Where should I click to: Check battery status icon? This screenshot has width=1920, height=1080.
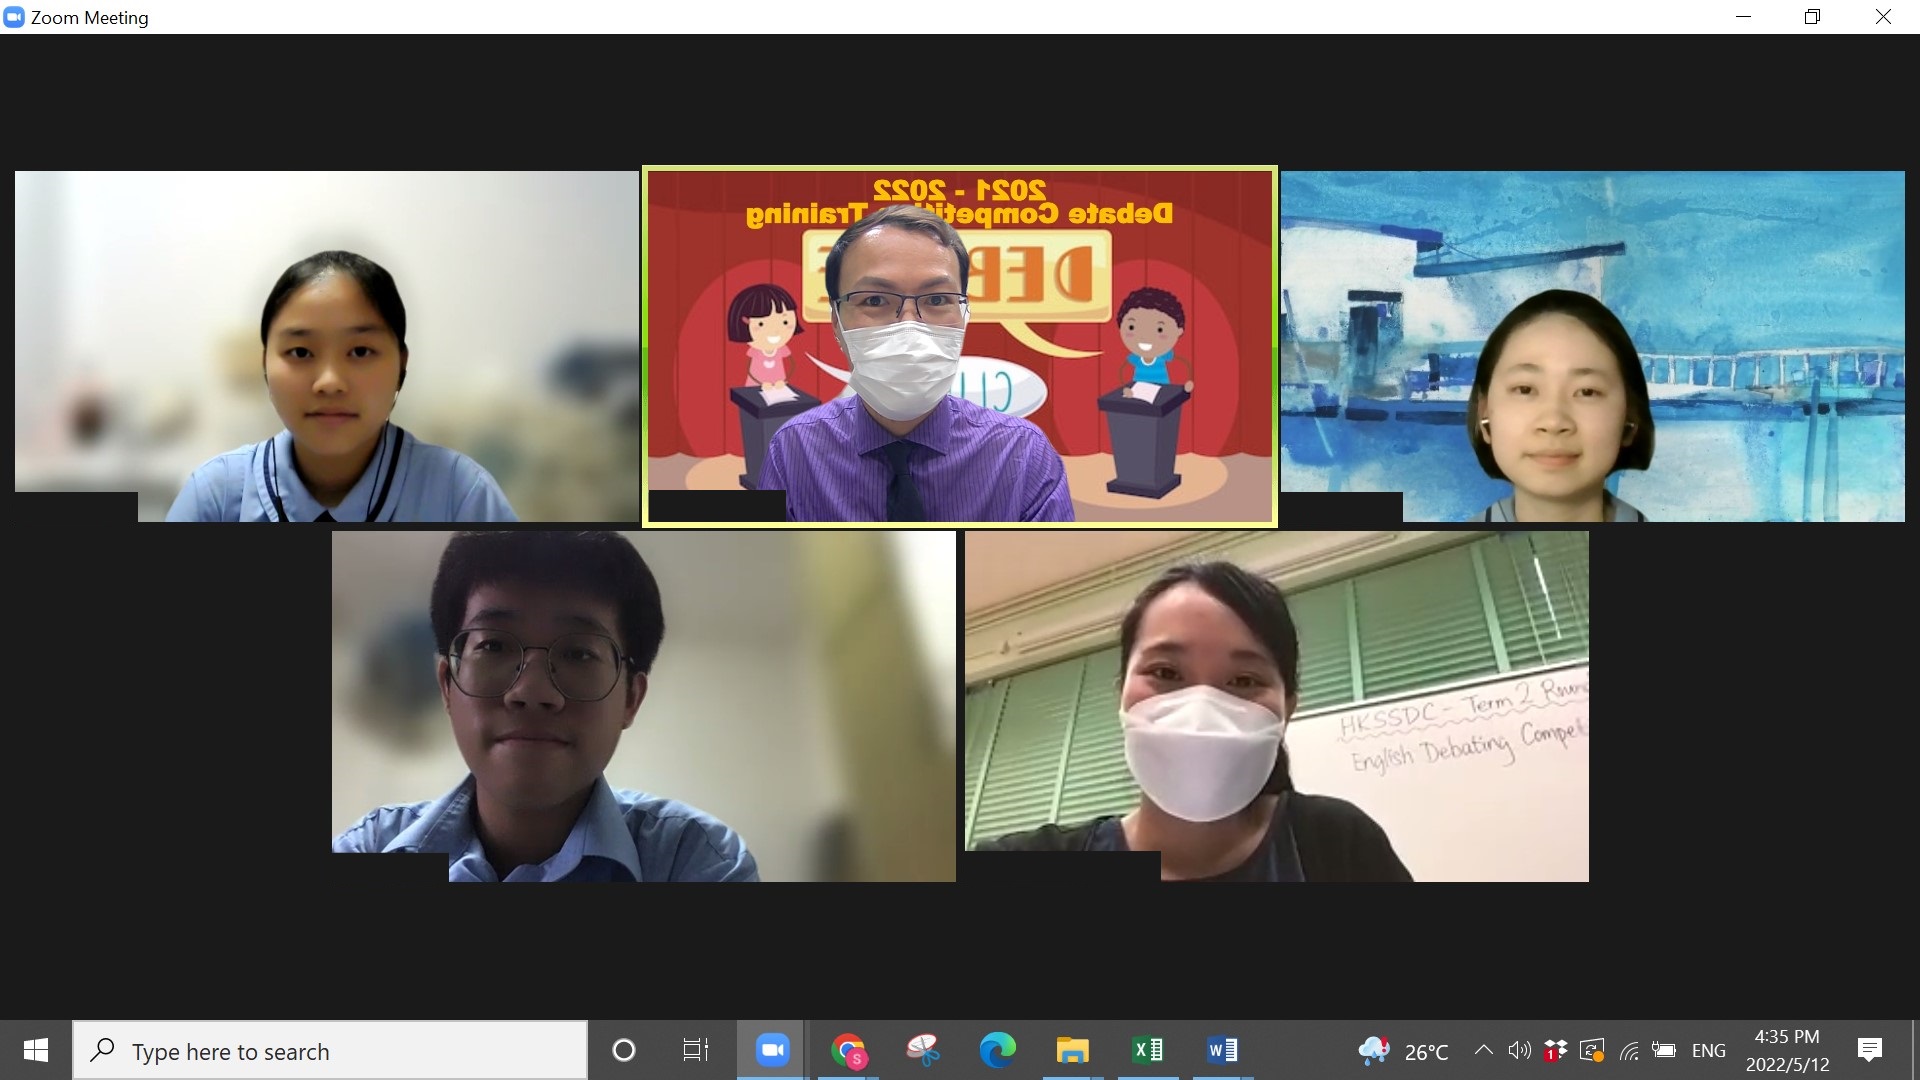1664,1050
